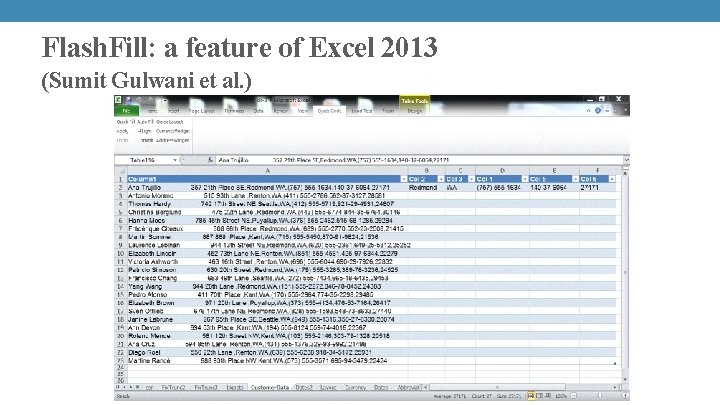Select the 27171 cell in column F
This screenshot has width=720, height=405.
(x=597, y=187)
